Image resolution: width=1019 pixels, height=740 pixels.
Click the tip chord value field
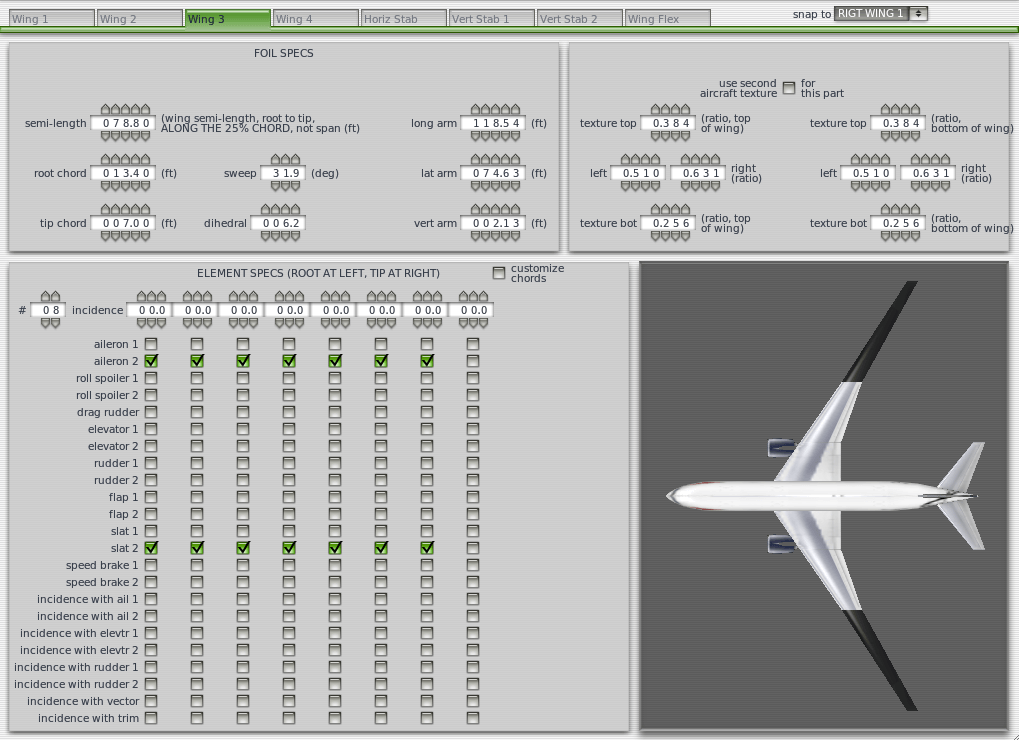click(x=123, y=223)
